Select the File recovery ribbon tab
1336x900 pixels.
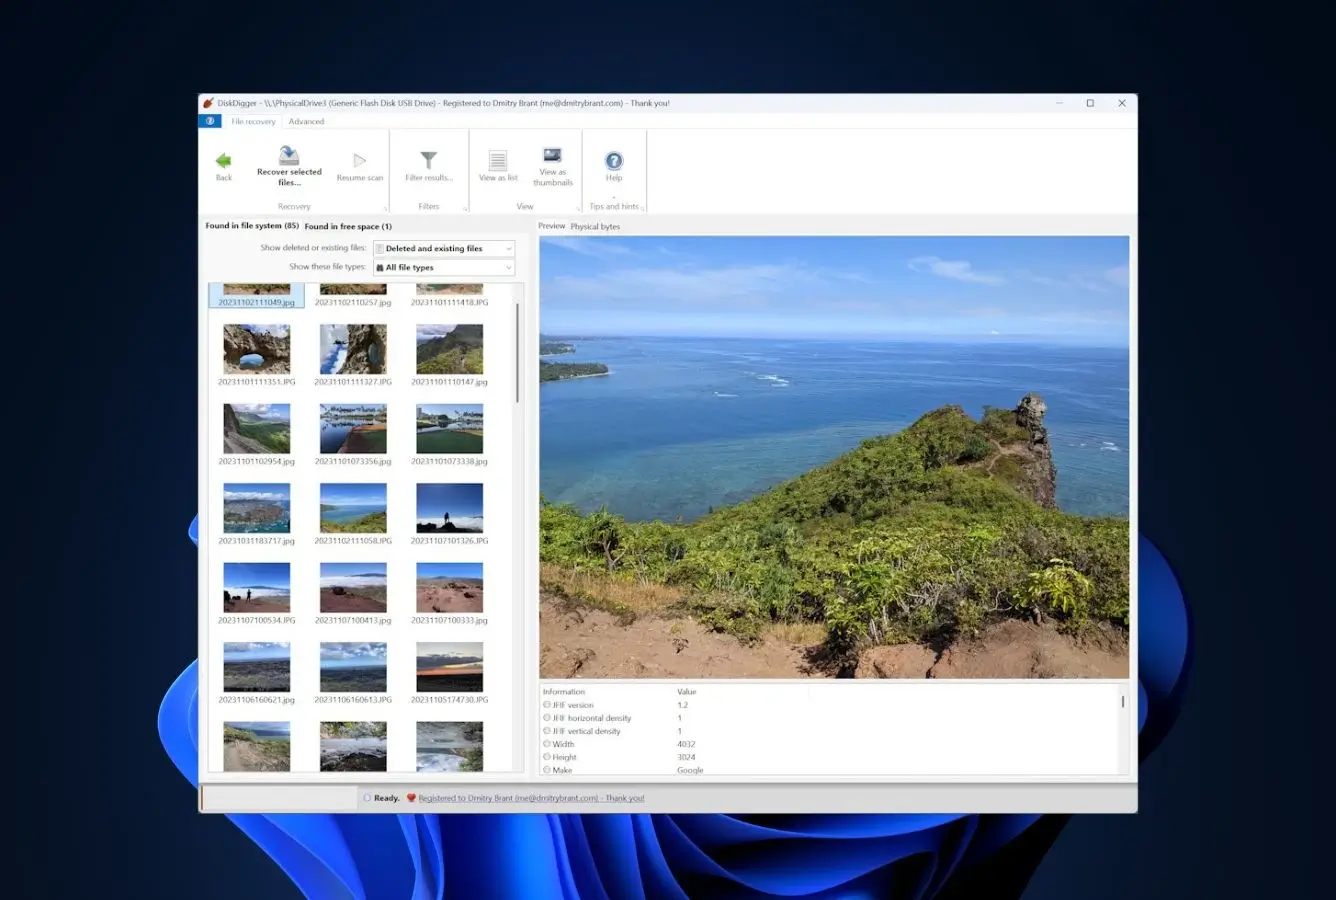[253, 121]
